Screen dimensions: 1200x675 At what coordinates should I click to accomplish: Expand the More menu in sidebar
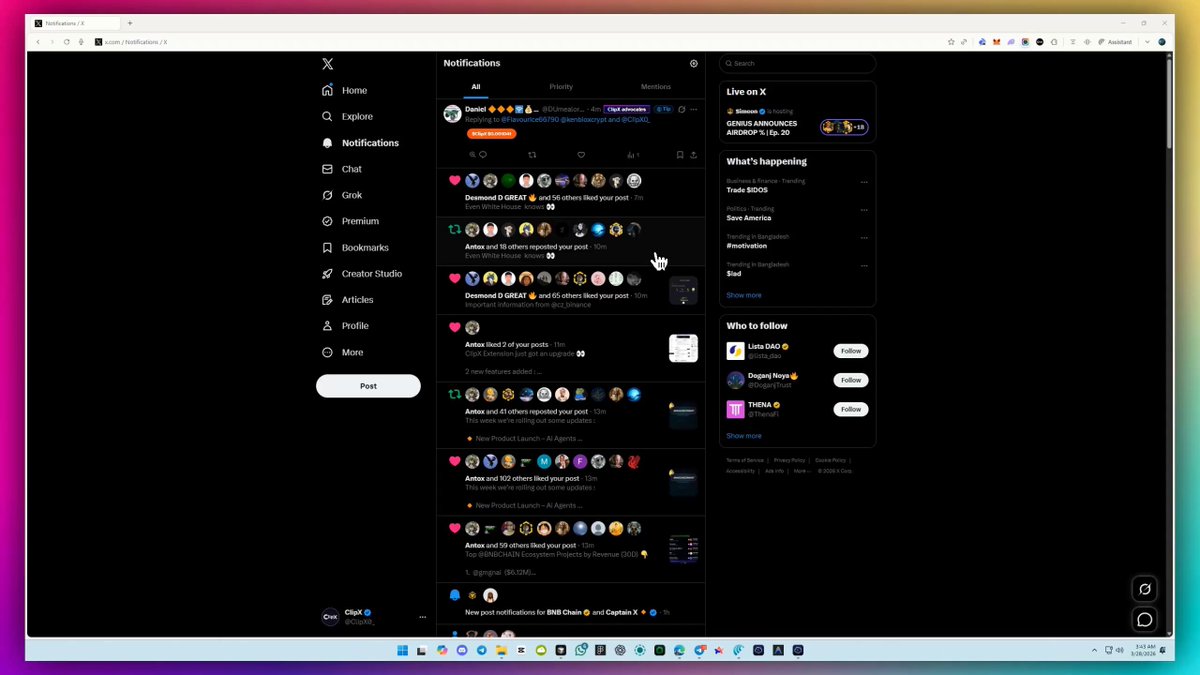click(x=342, y=352)
